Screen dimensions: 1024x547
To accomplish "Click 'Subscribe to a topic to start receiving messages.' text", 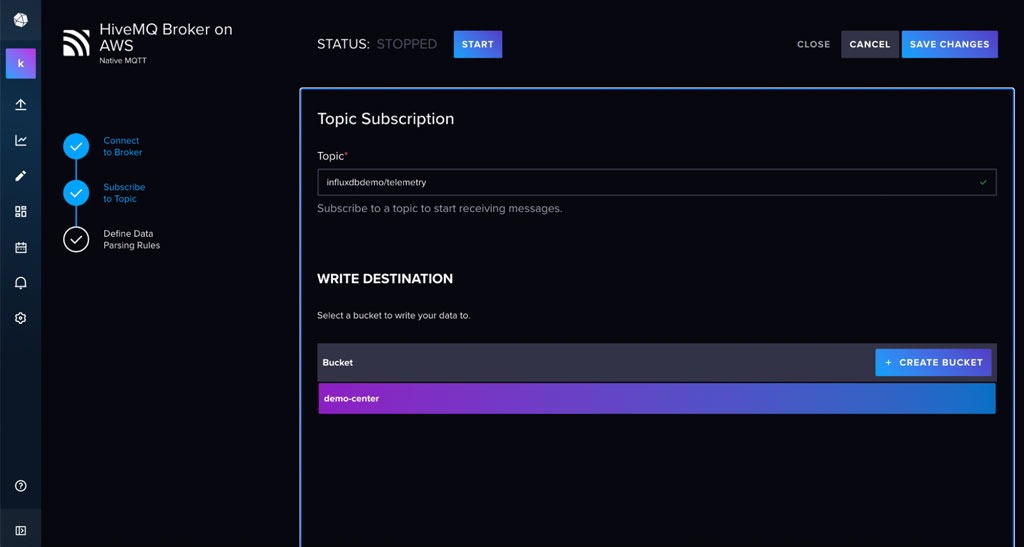I will pos(440,209).
